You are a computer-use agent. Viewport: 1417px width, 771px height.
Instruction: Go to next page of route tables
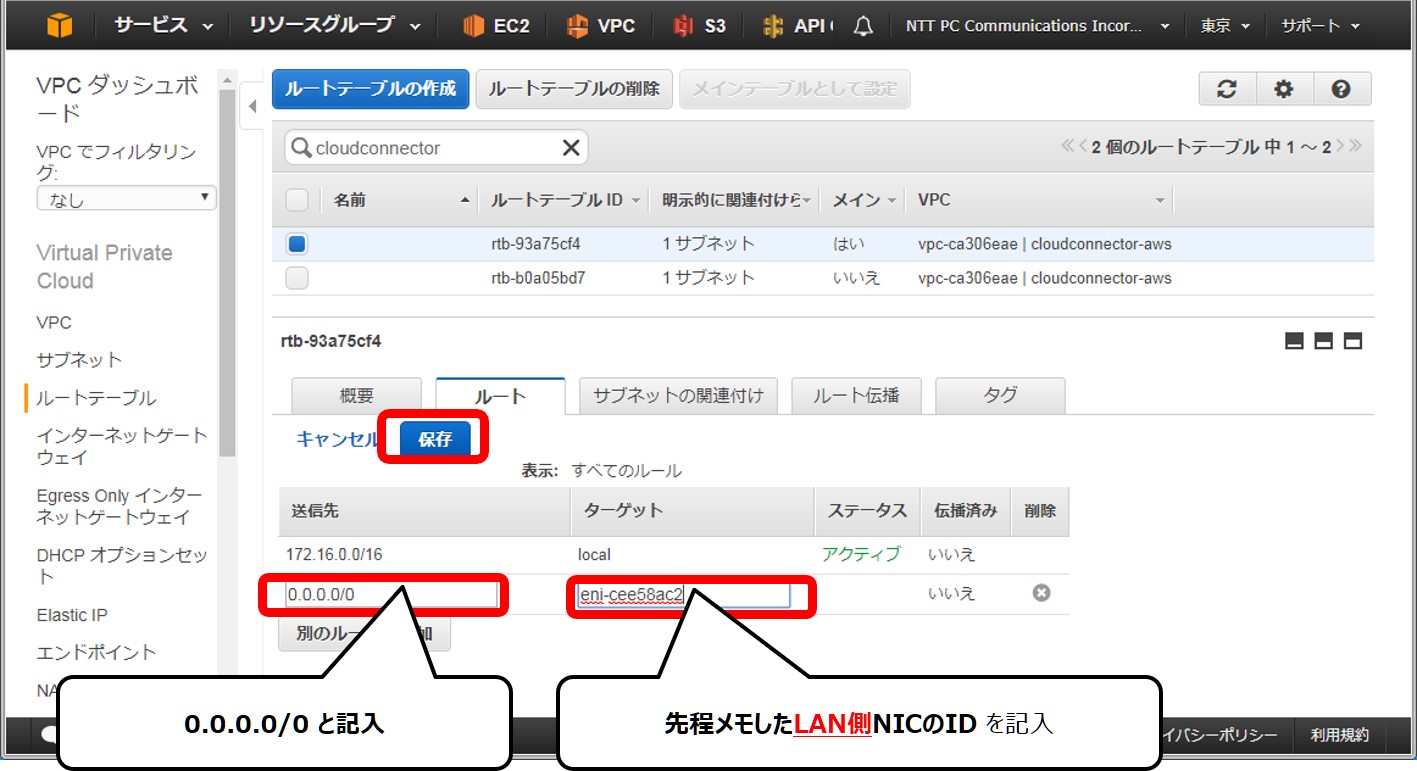coord(1340,146)
